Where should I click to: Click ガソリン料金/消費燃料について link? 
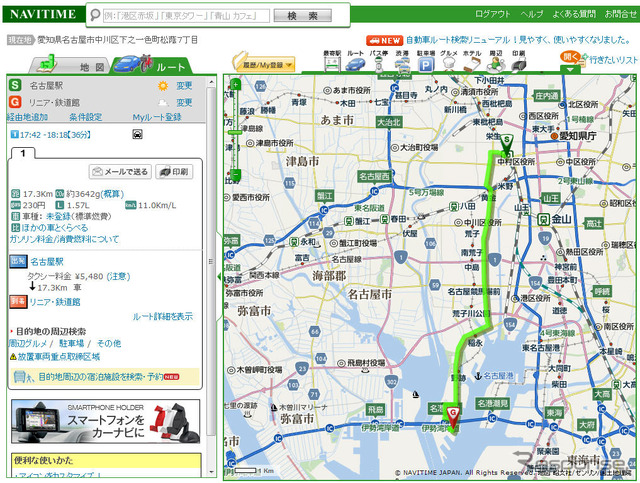(64, 239)
